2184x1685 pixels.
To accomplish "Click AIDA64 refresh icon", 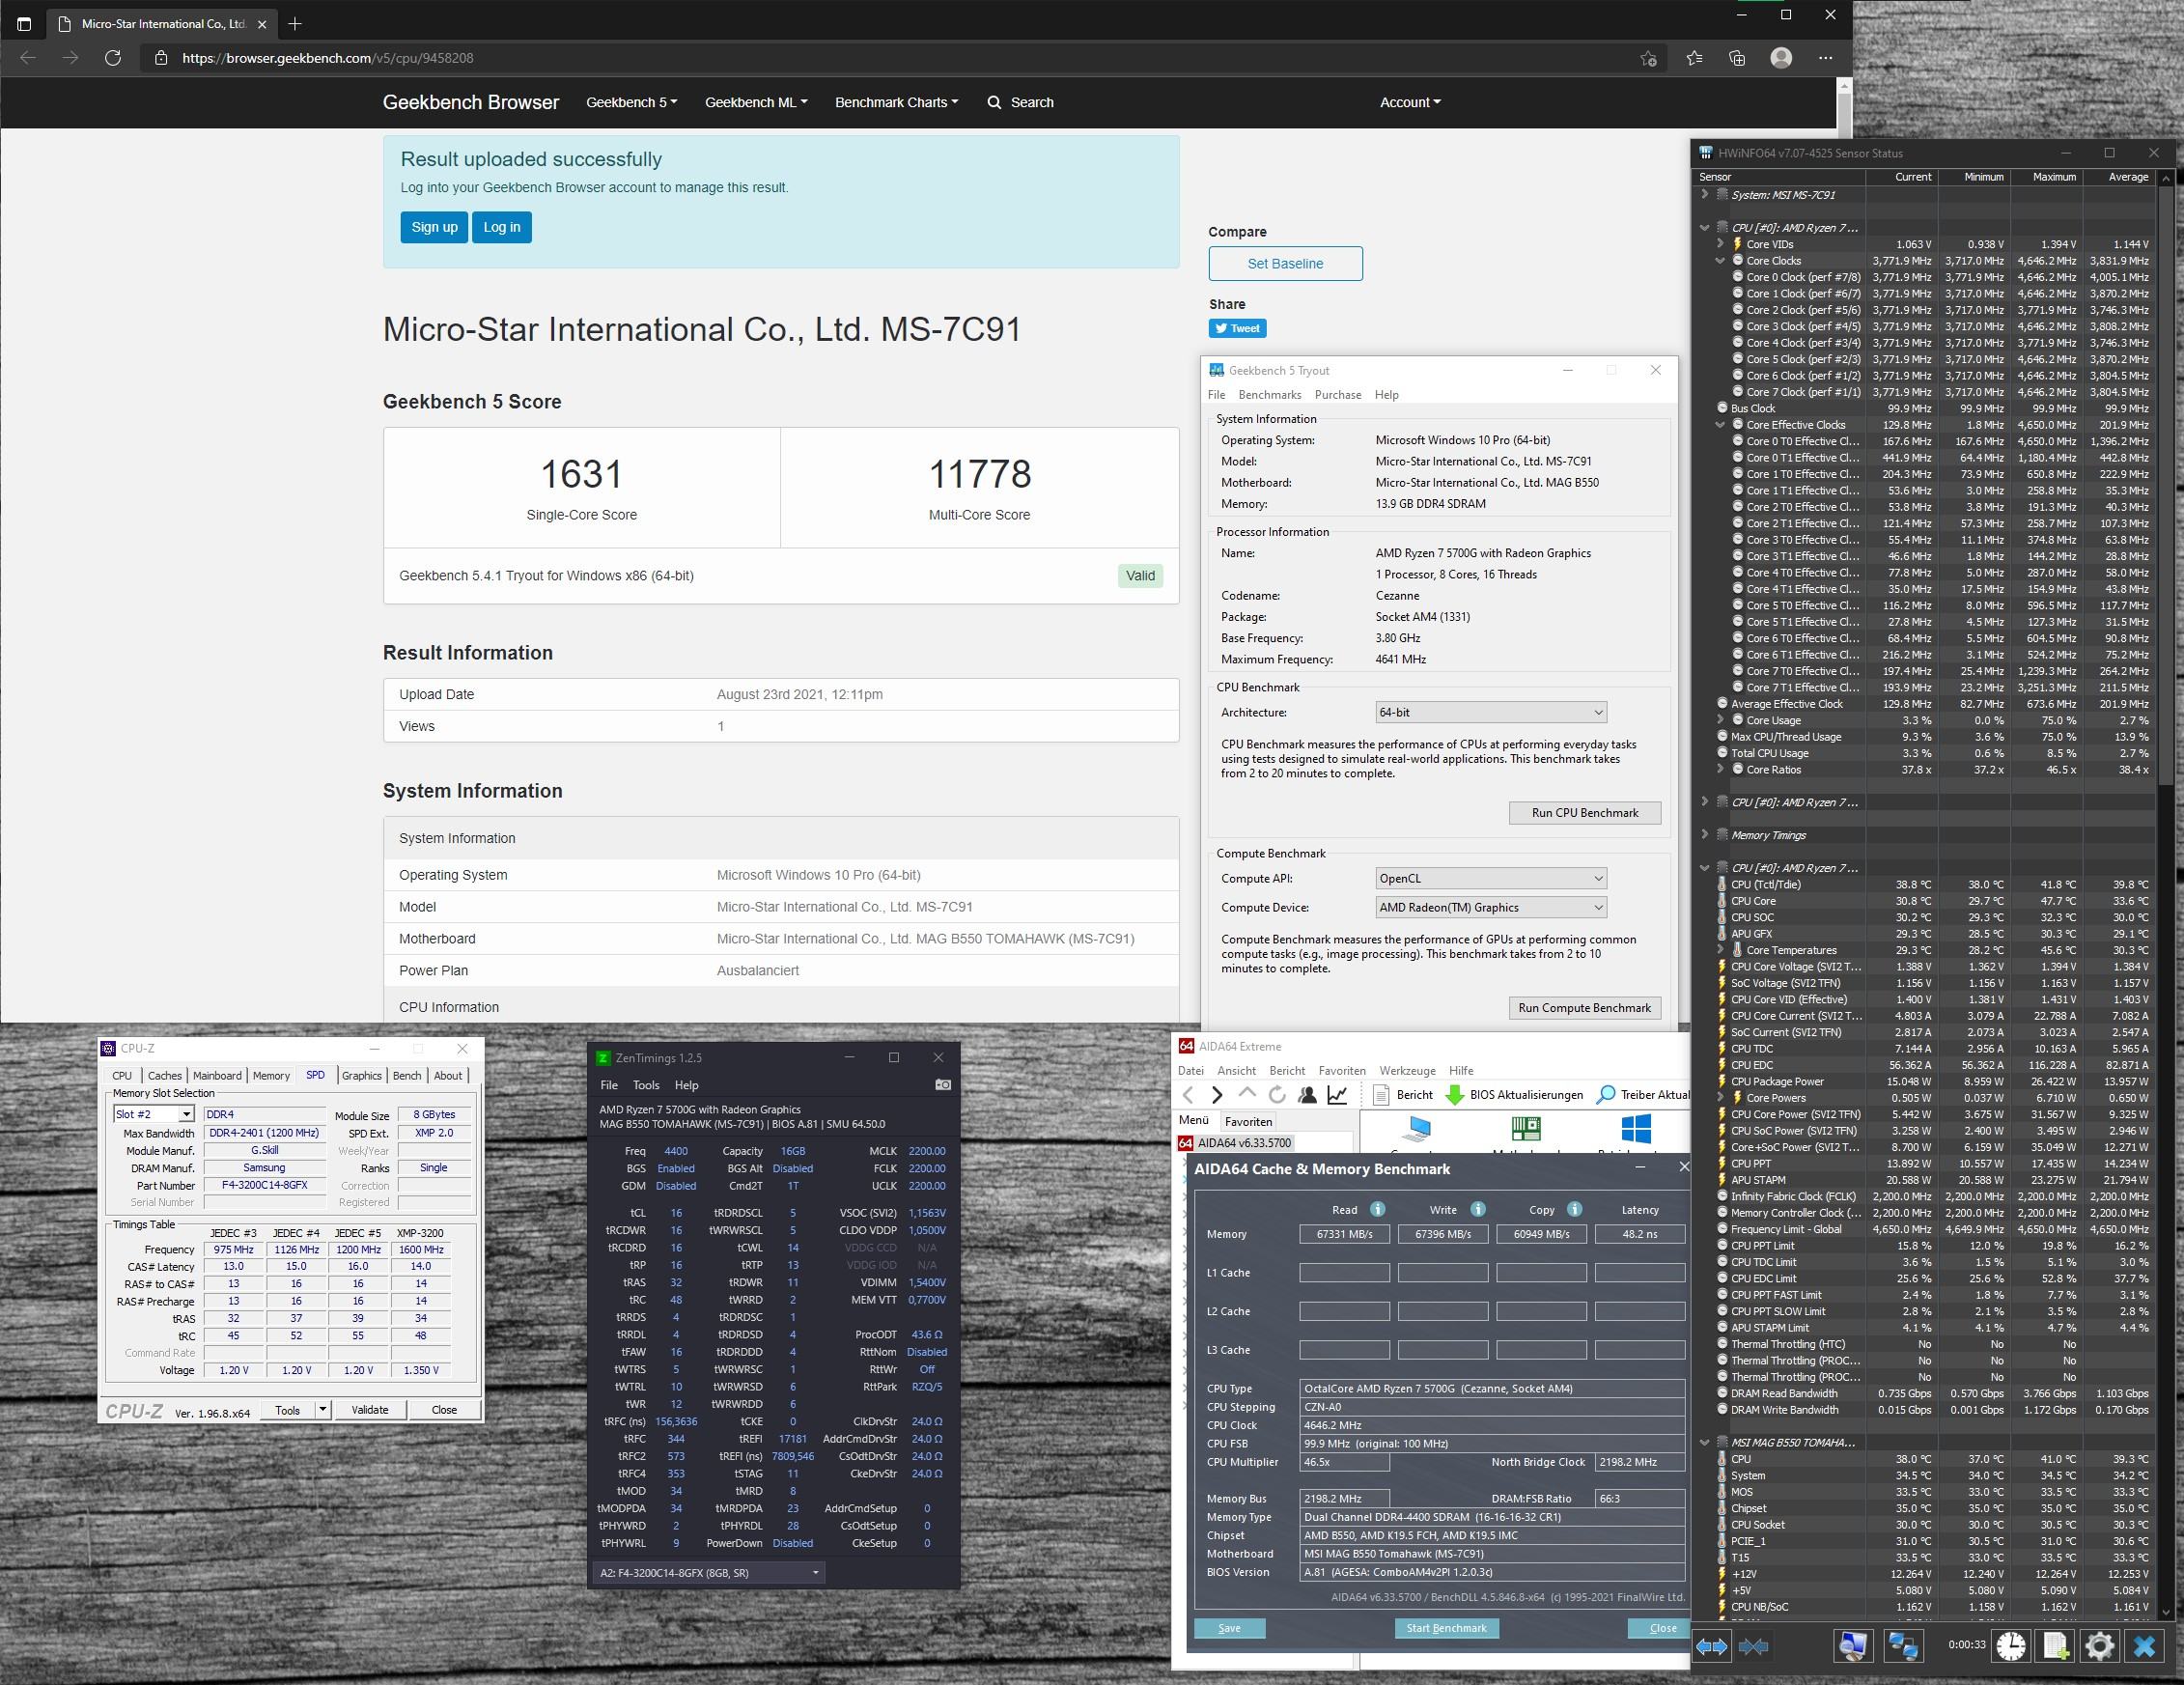I will [1277, 1095].
